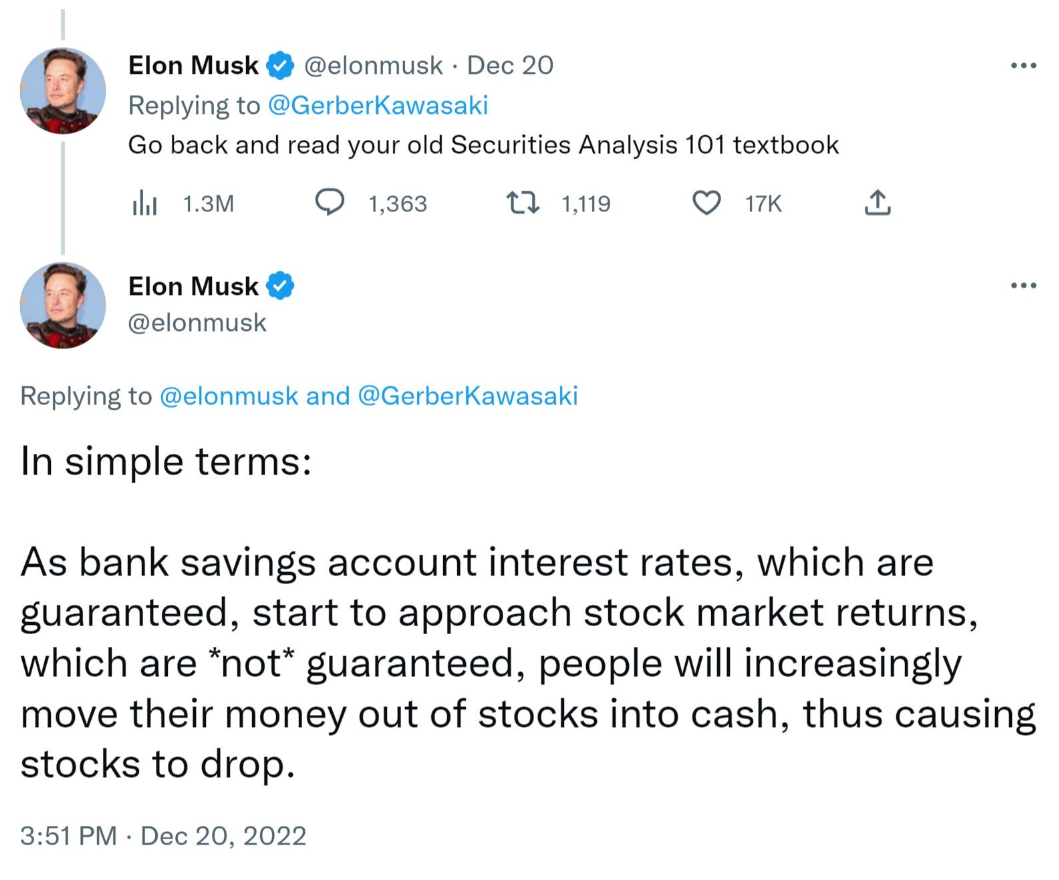Click the reply speech bubble icon
Viewport: 1059px width, 880px height.
(x=330, y=203)
